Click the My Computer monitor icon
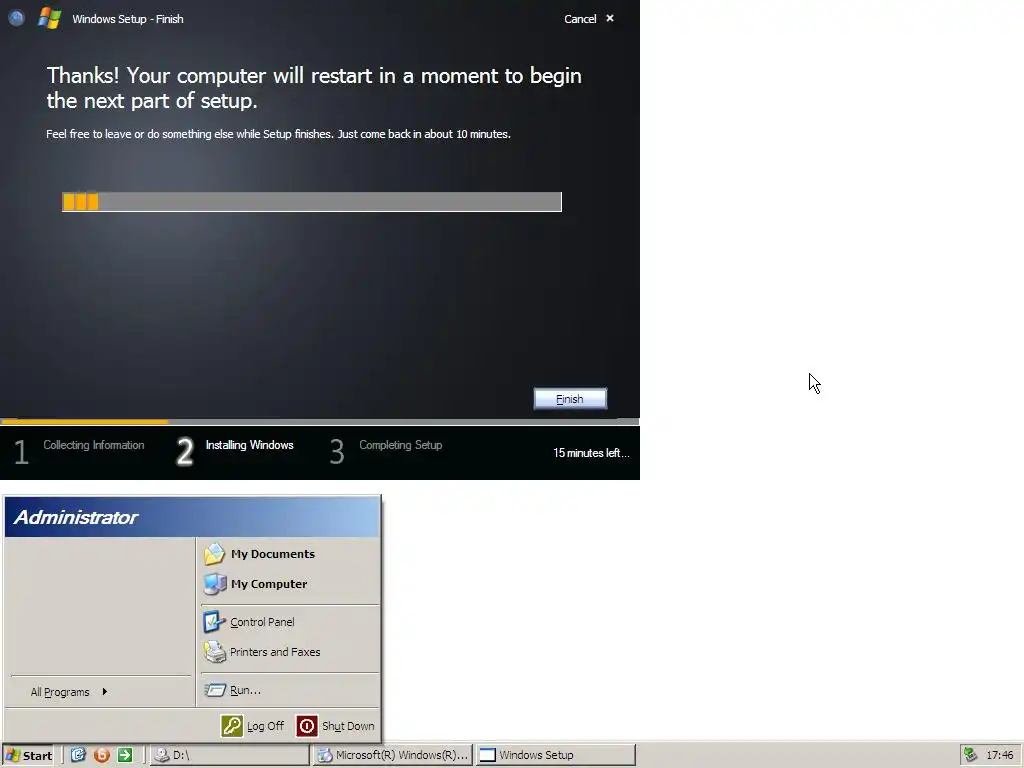This screenshot has height=768, width=1024. coord(214,584)
